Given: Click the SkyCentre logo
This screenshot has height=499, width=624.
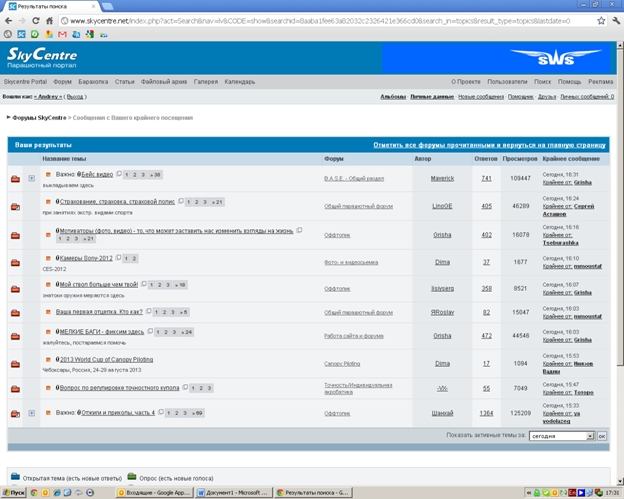Looking at the screenshot, I should point(42,58).
